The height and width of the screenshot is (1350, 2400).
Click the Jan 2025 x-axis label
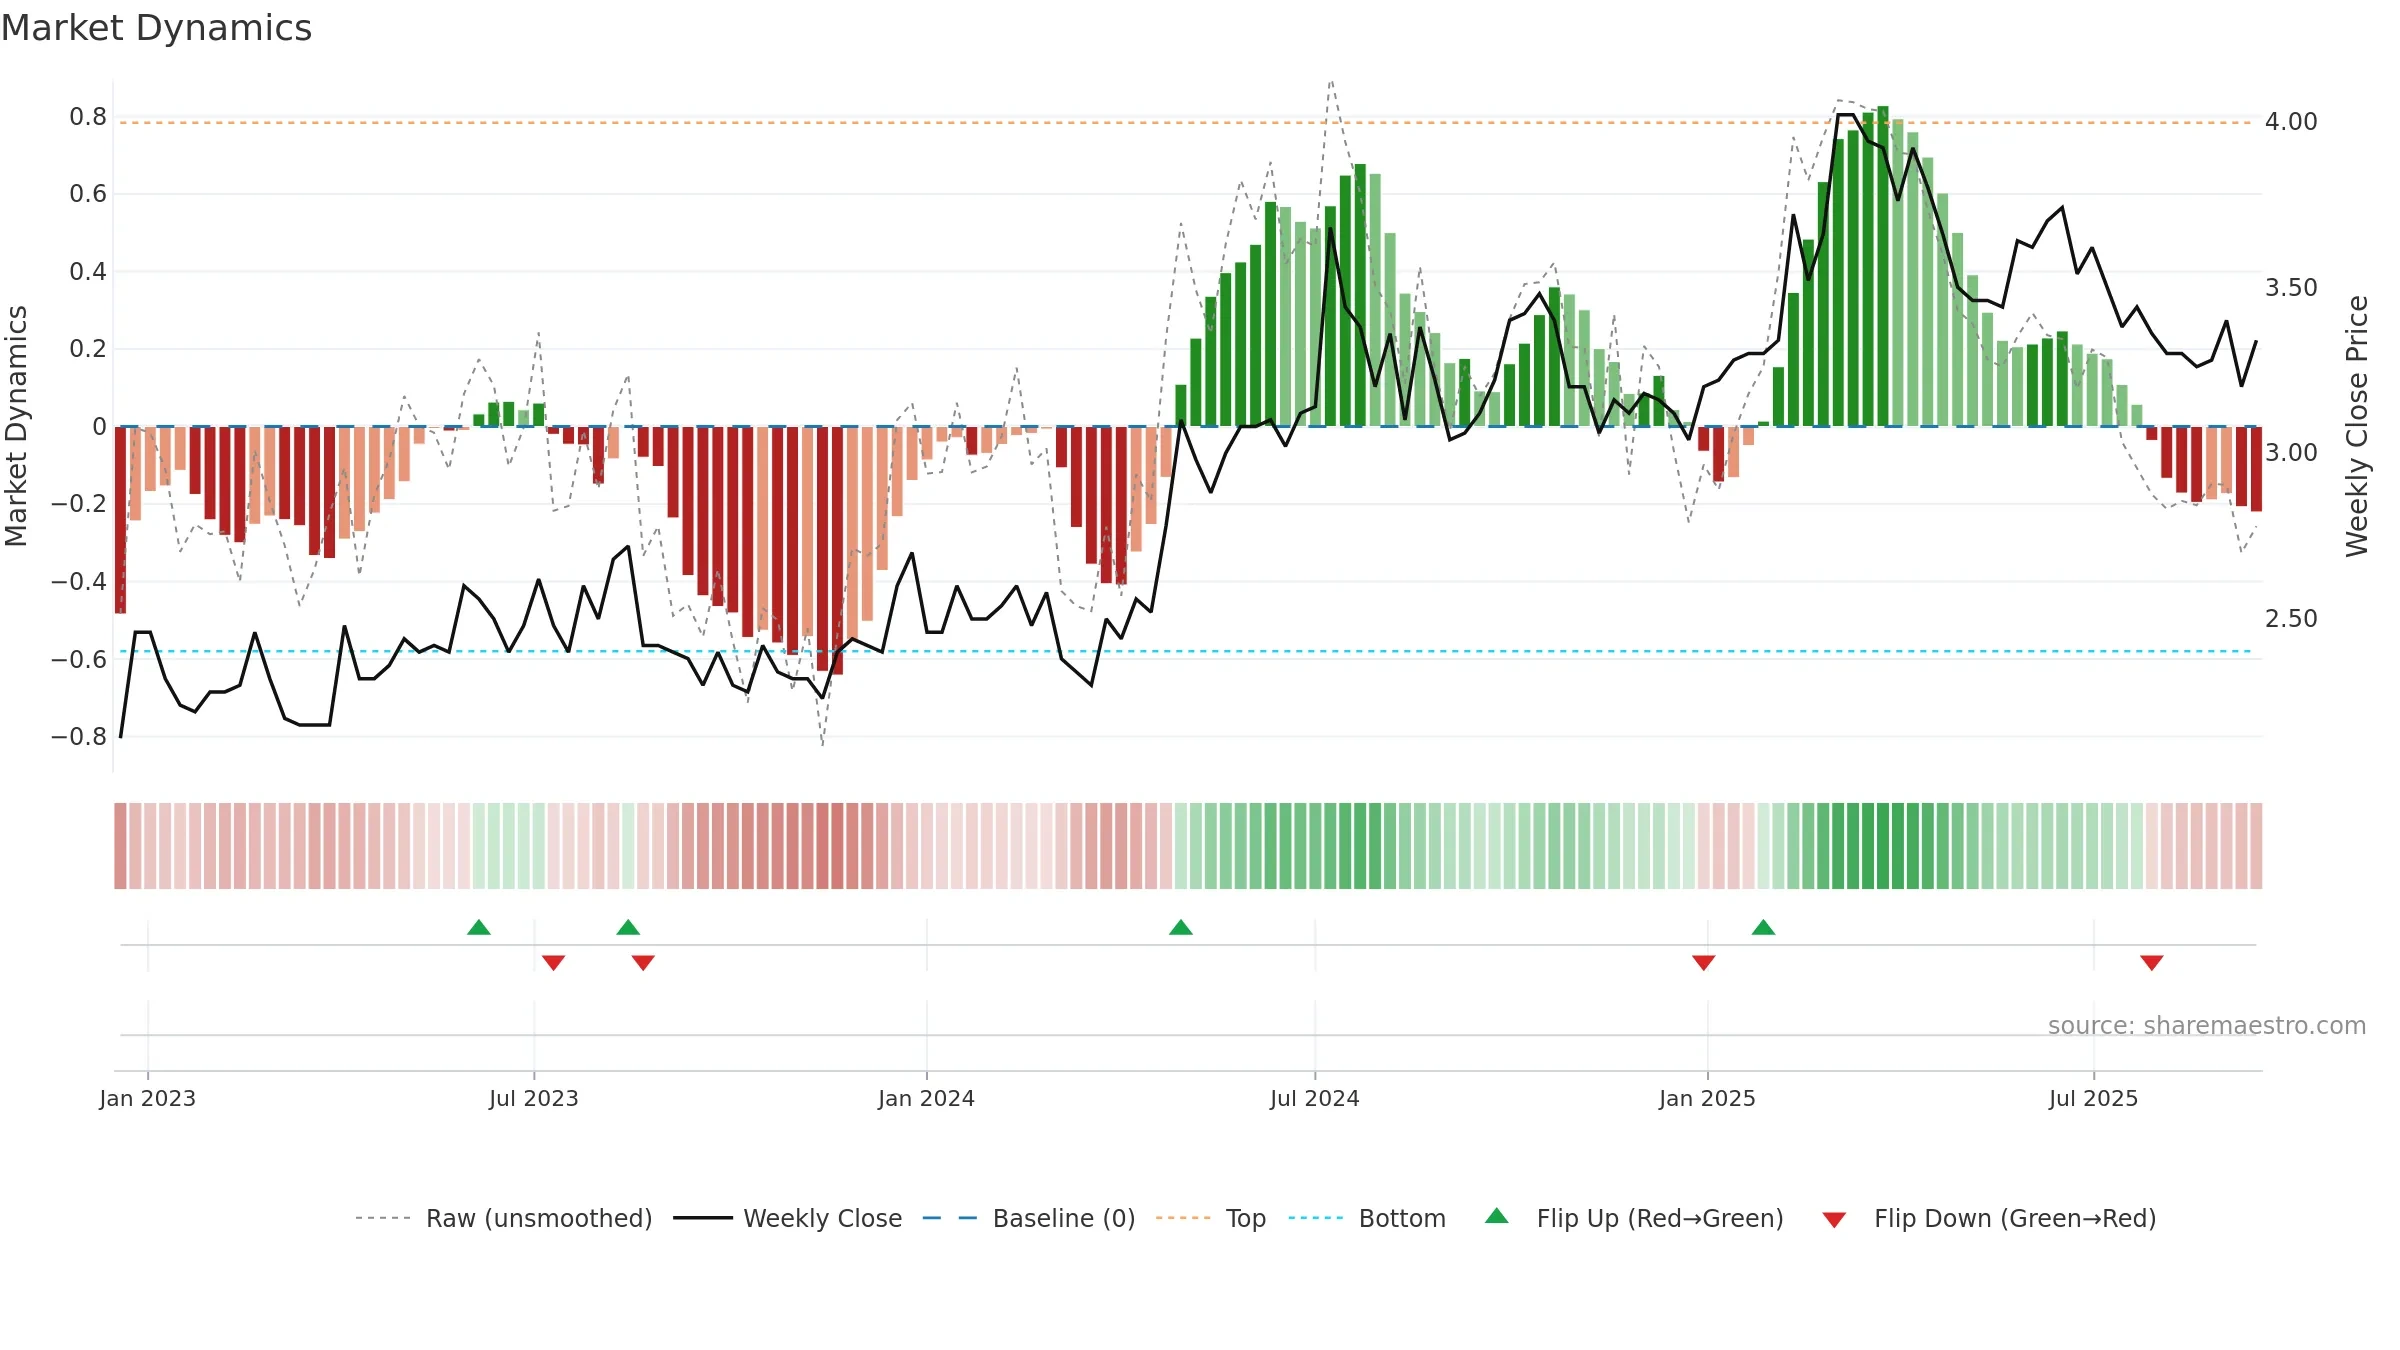[1708, 1098]
